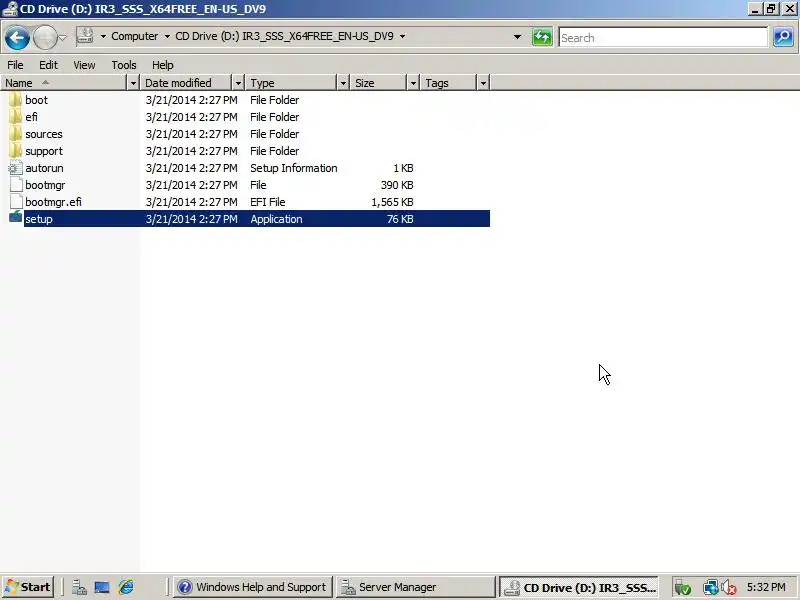Open the address bar history dropdown

click(x=517, y=37)
